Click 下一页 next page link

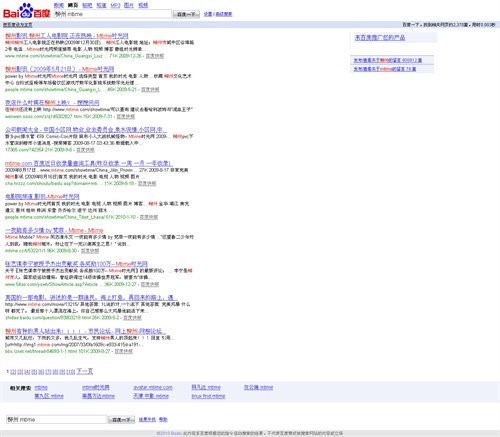pos(85,371)
